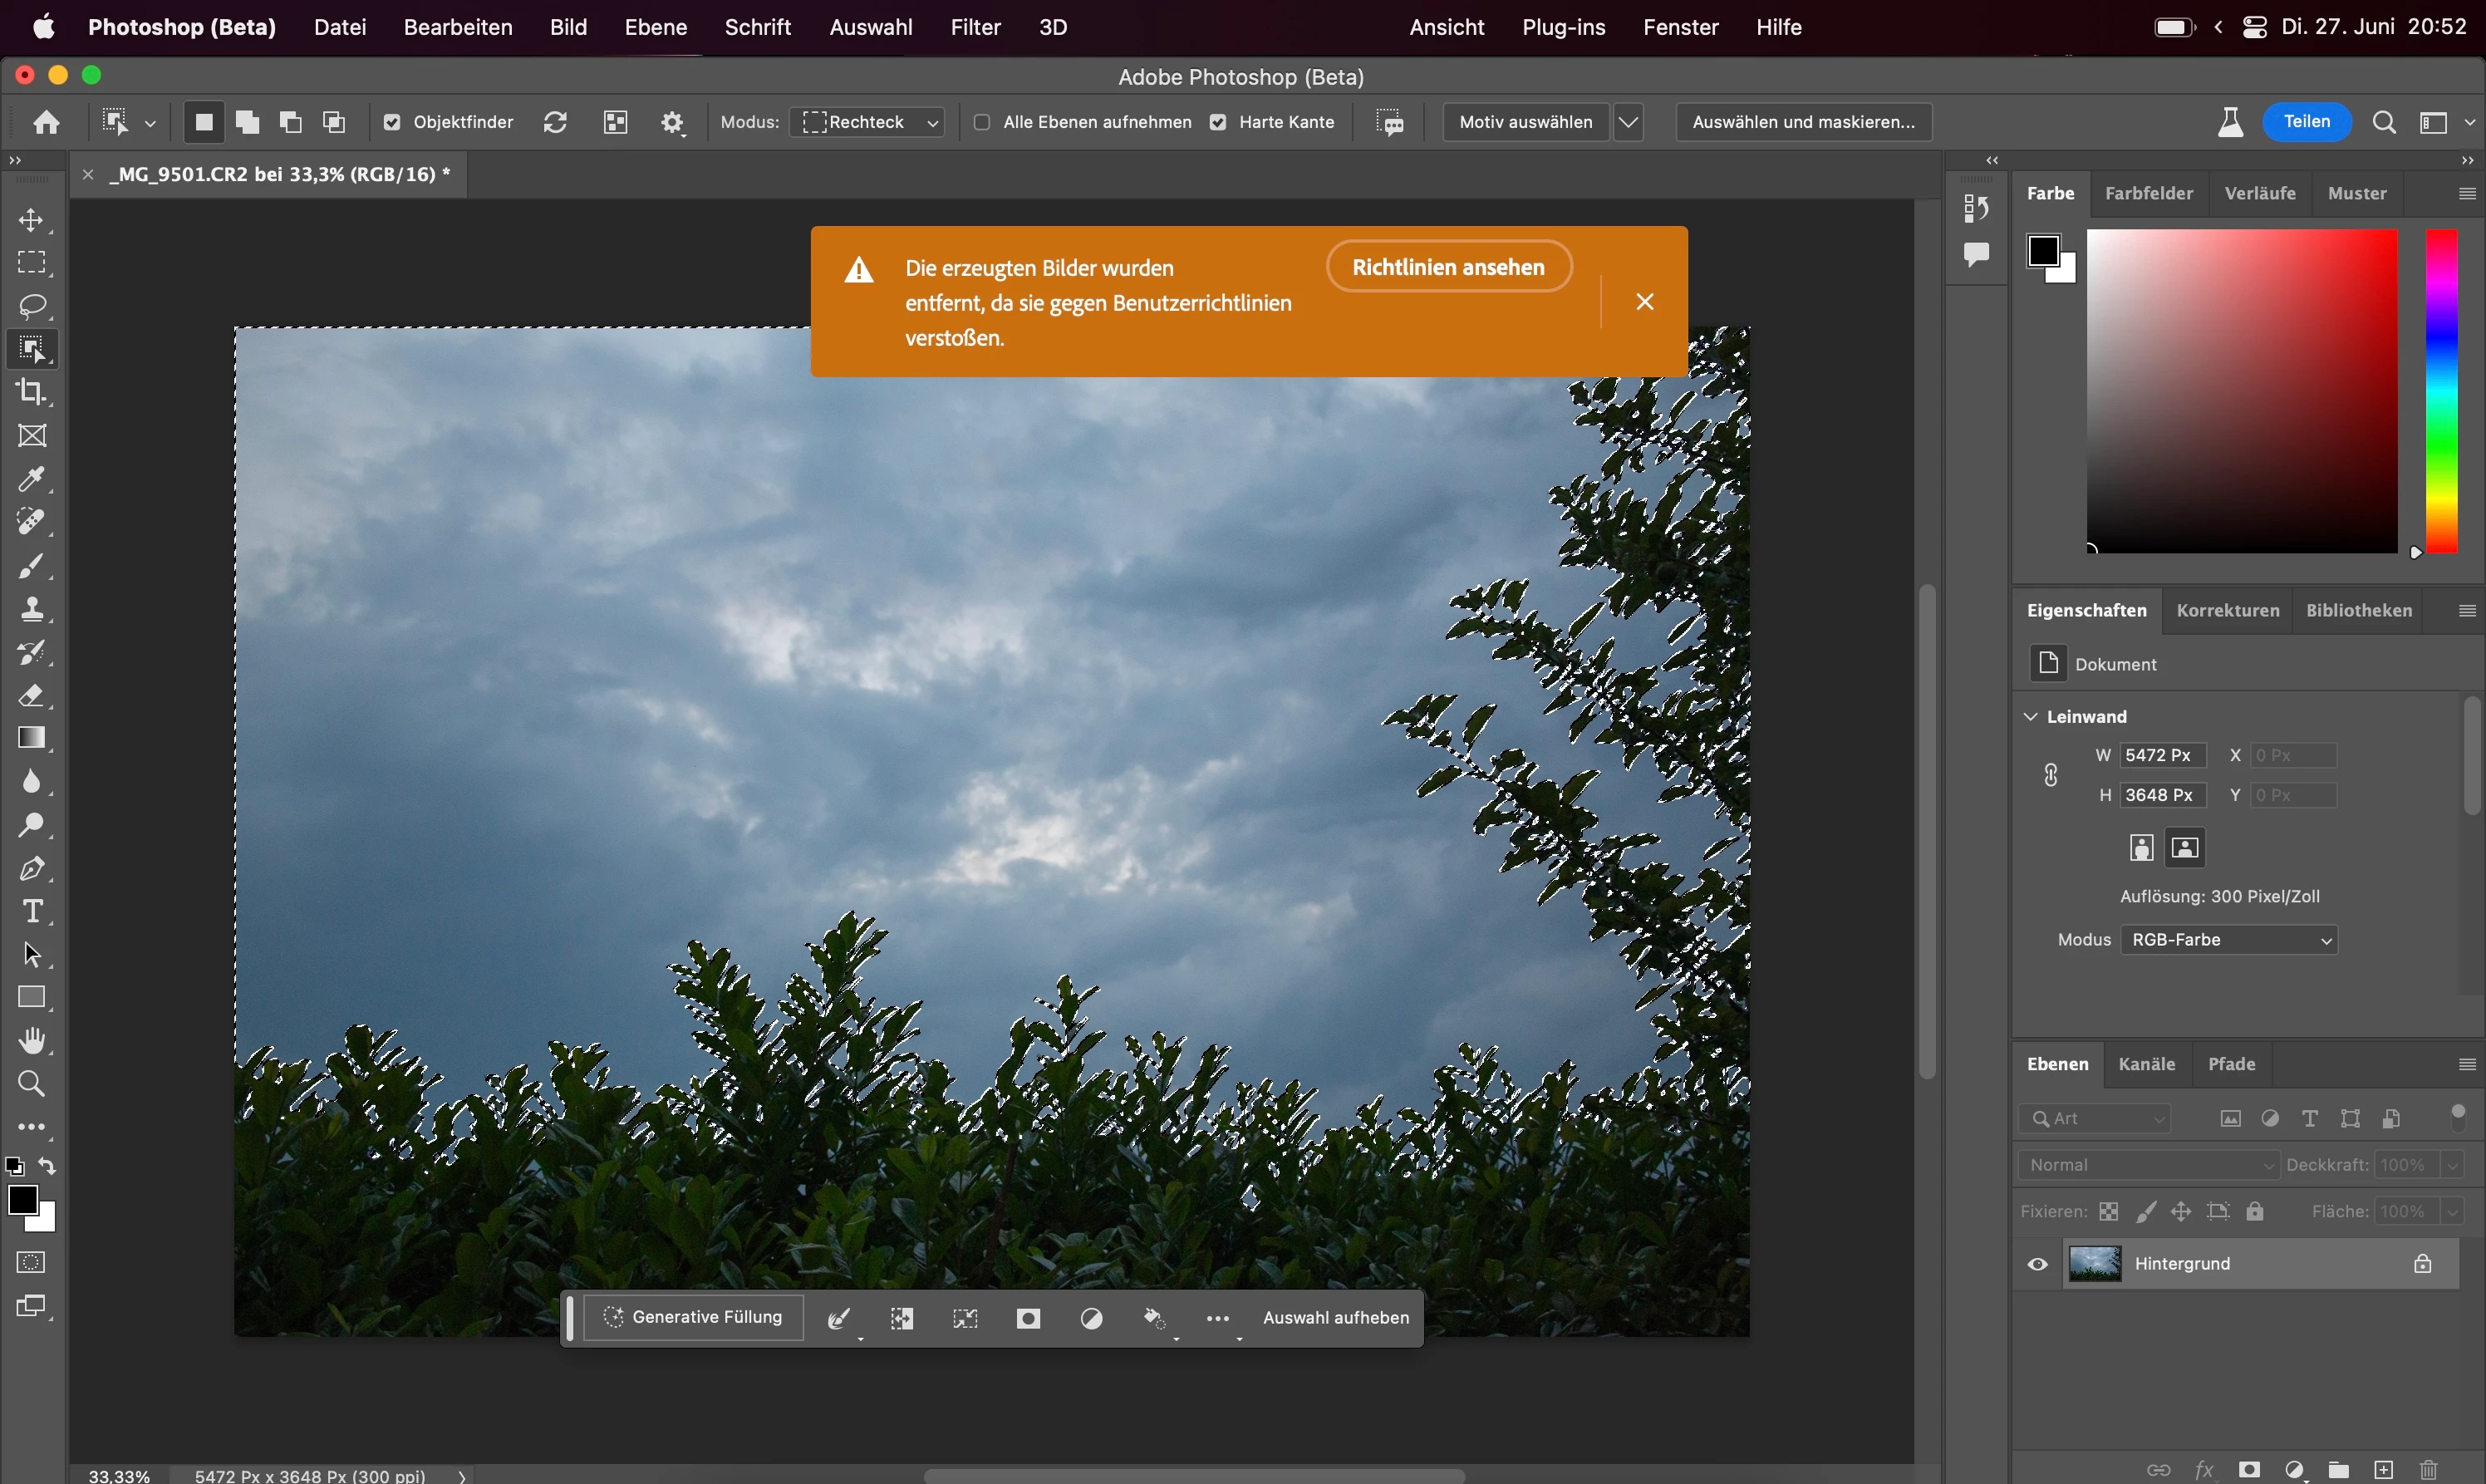Hide the Hintergrund layer

click(2037, 1264)
